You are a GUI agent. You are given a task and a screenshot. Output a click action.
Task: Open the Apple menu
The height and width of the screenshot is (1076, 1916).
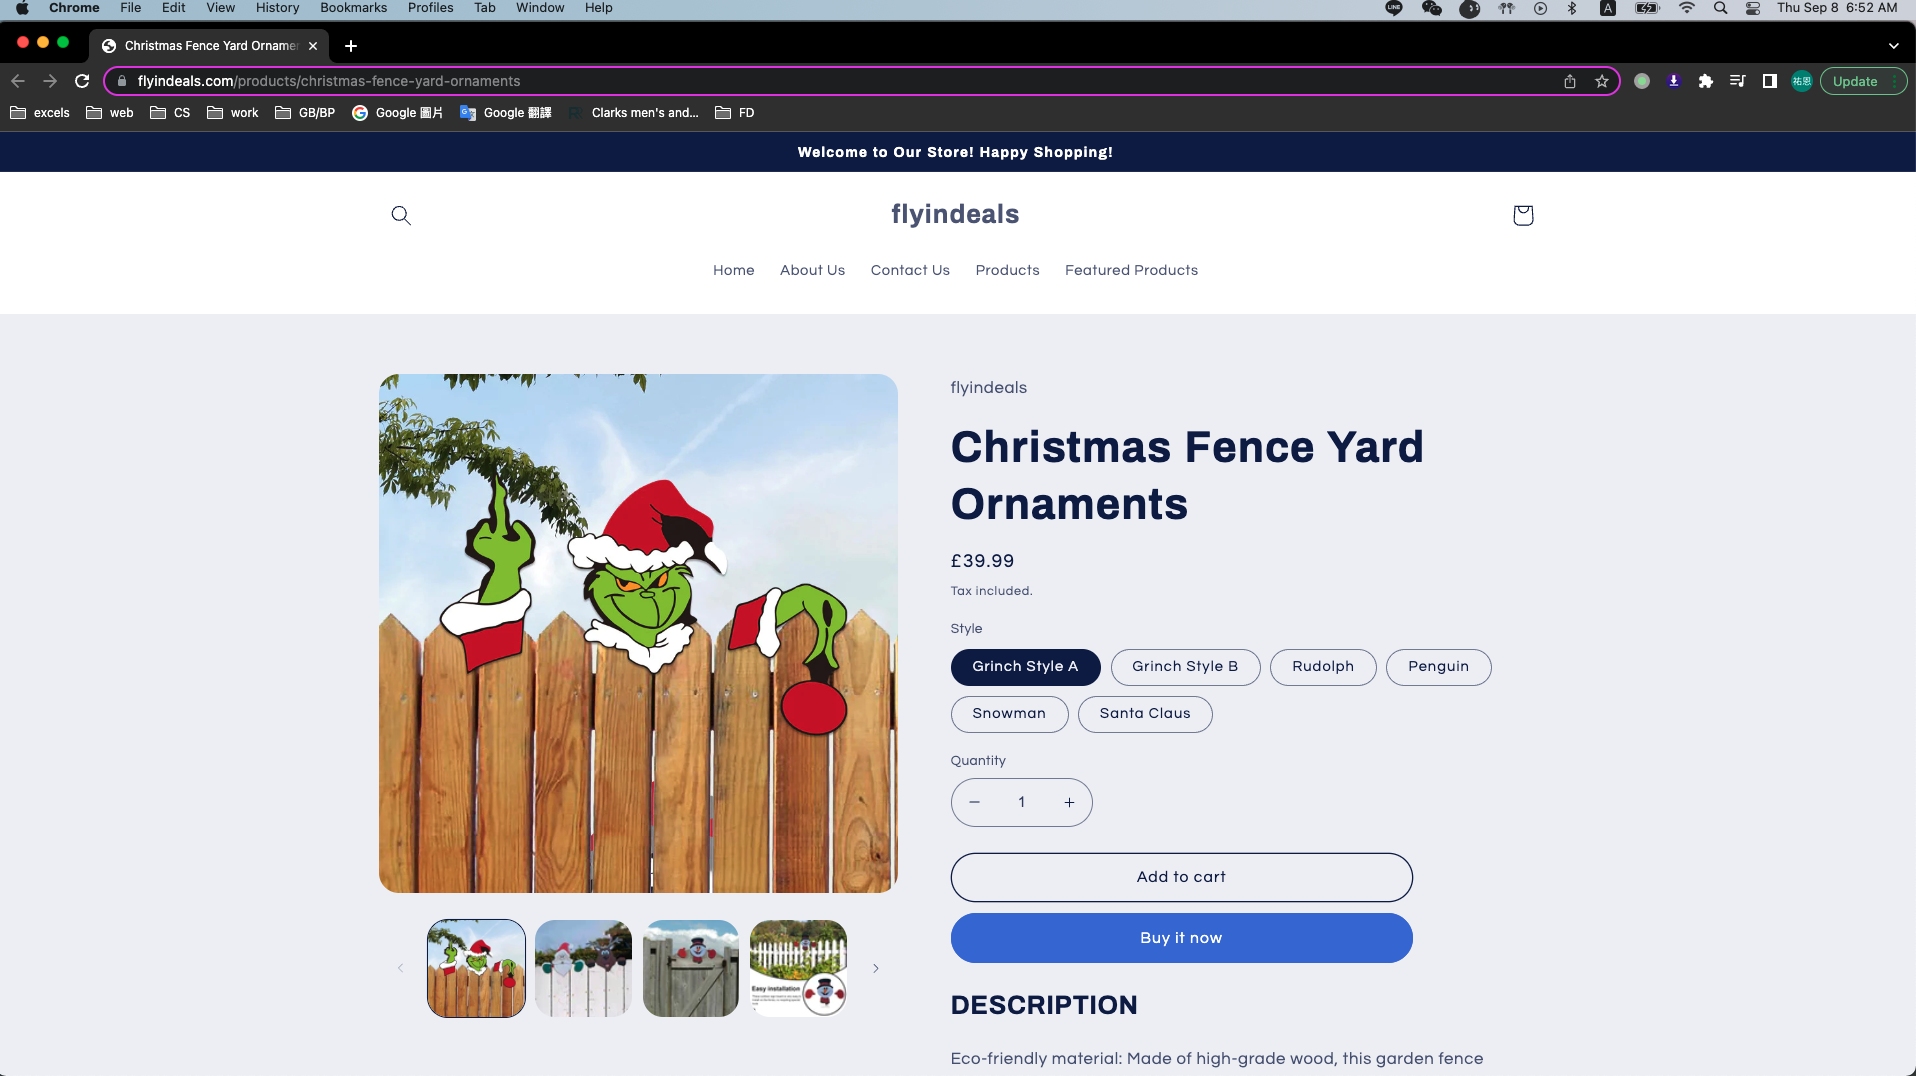tap(22, 8)
